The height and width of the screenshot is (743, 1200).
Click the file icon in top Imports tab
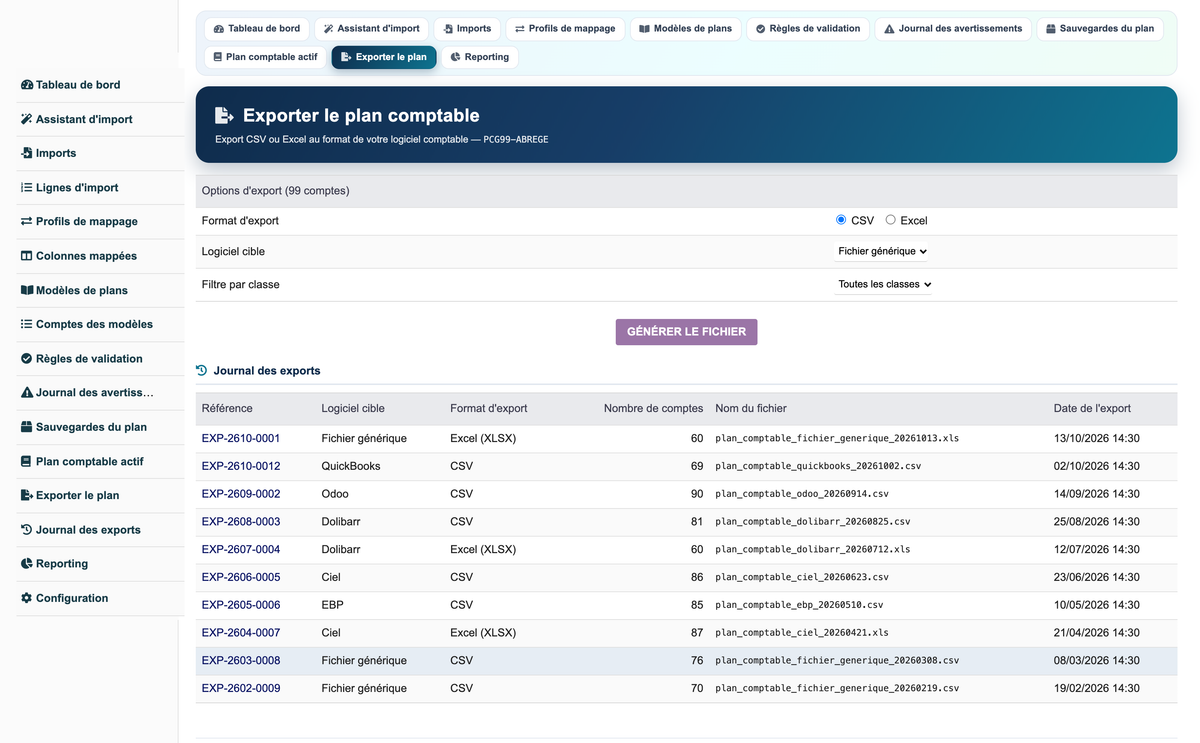[448, 29]
